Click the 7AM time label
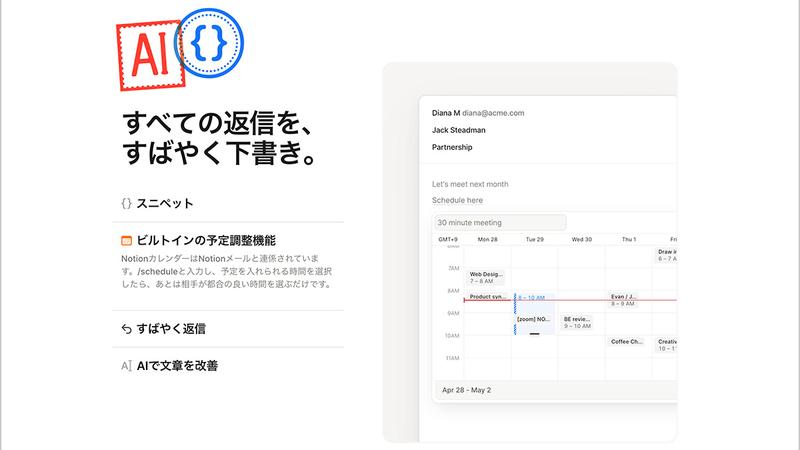This screenshot has width=800, height=450. (454, 268)
